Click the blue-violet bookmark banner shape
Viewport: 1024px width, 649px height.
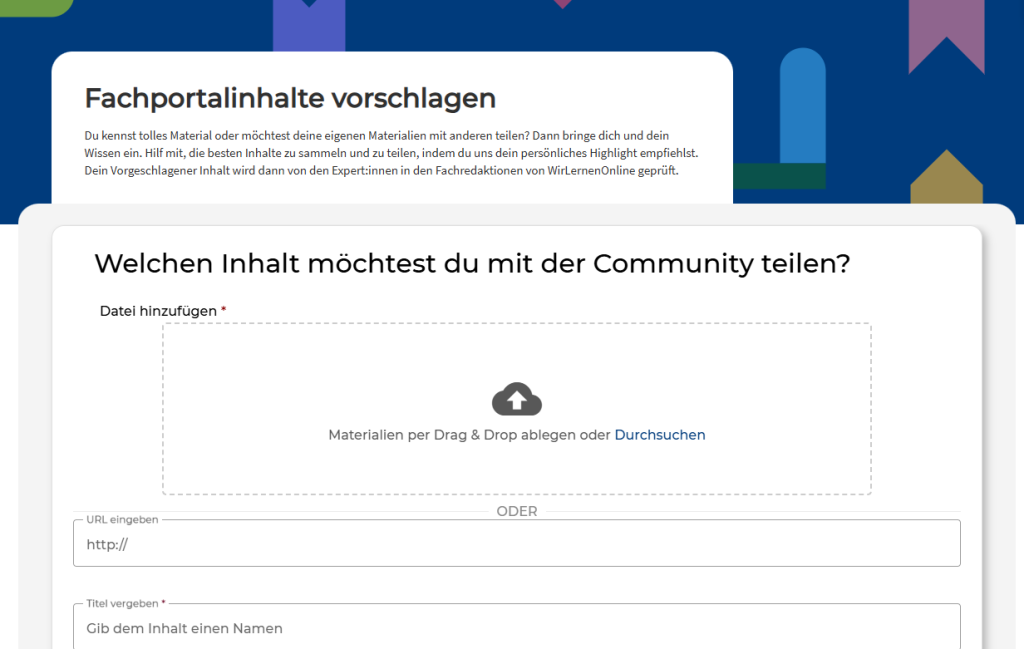point(309,26)
